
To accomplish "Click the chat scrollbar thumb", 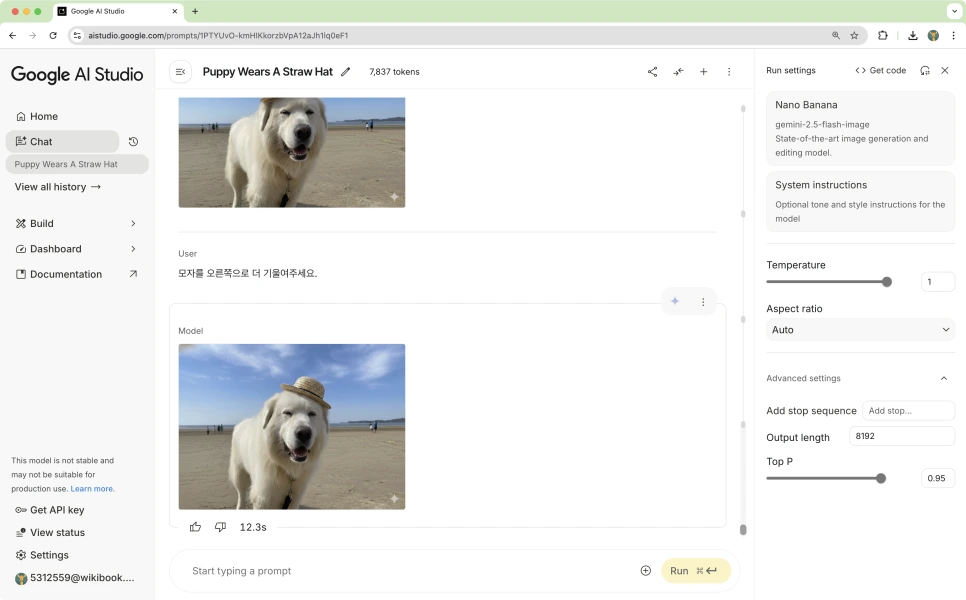I will 743,529.
